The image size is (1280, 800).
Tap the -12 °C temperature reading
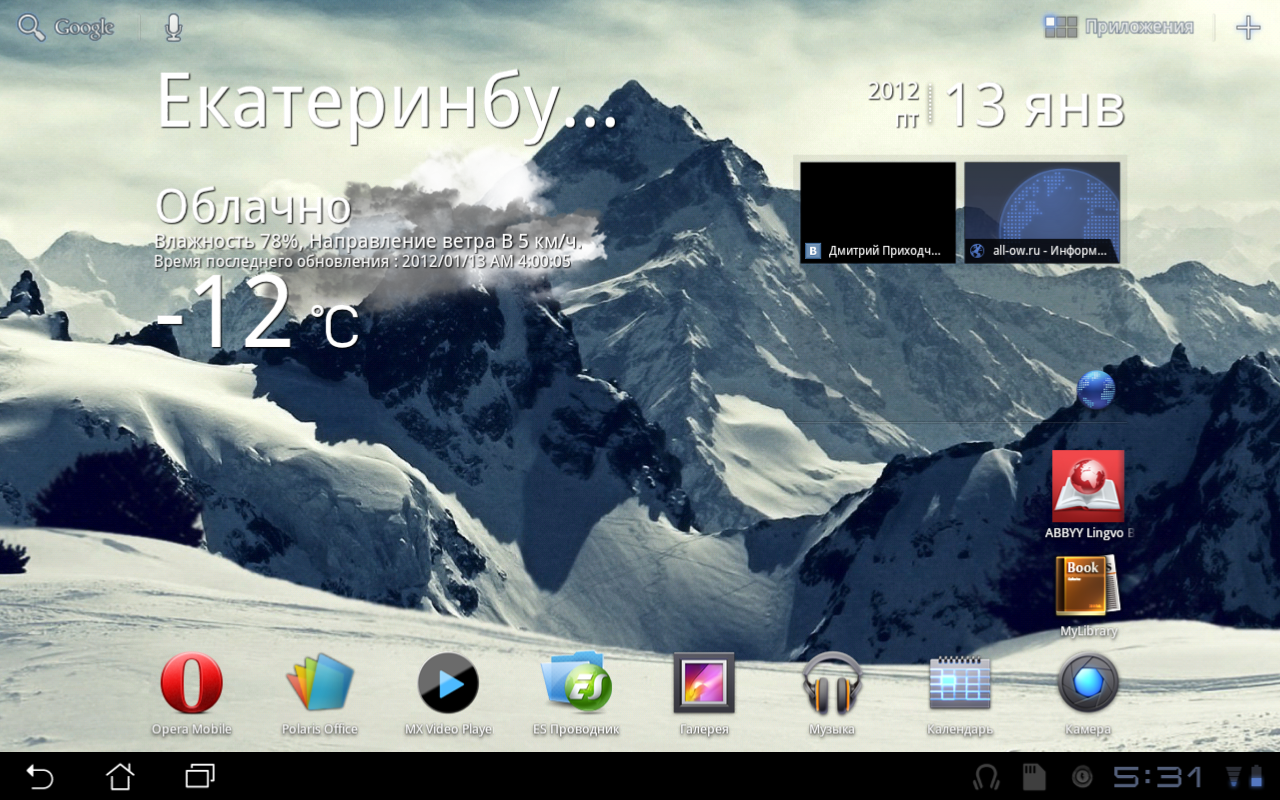[x=257, y=314]
